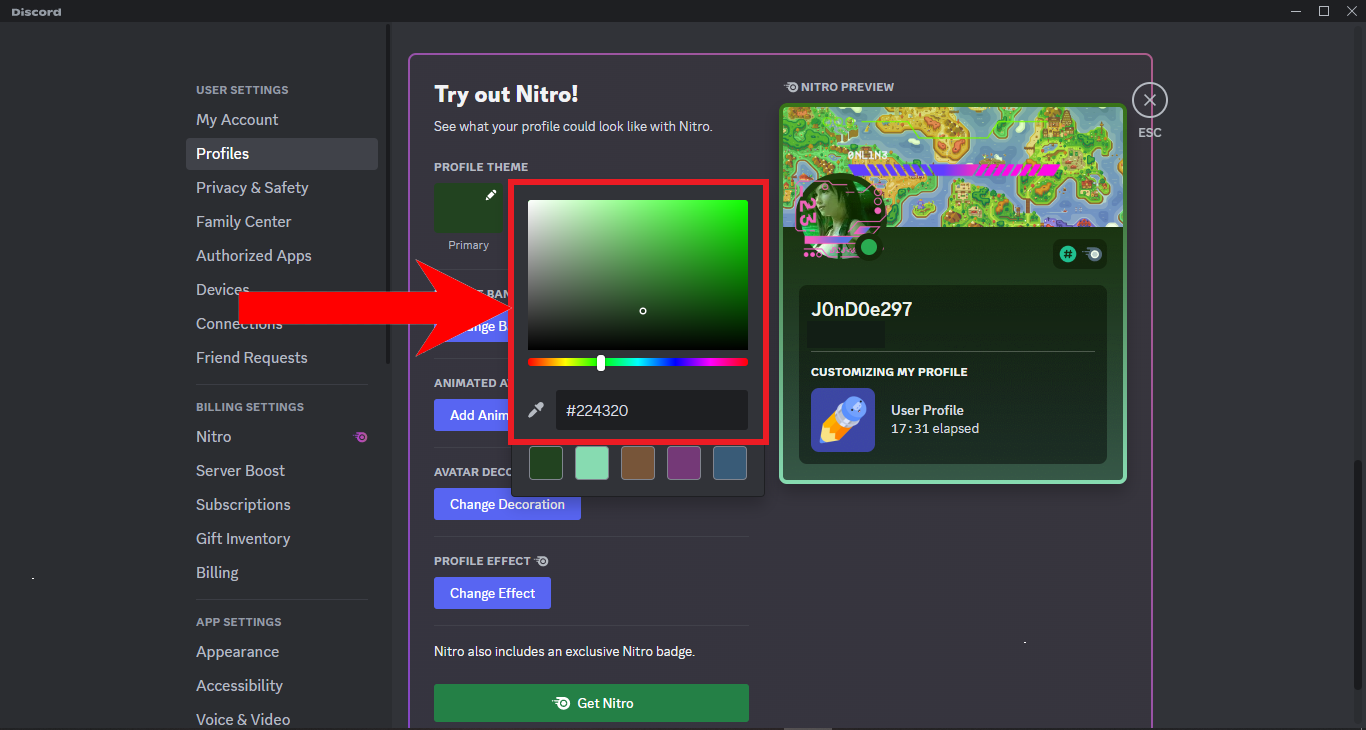Viewport: 1366px width, 730px height.
Task: Edit the Primary profile theme color swatch
Action: [469, 208]
